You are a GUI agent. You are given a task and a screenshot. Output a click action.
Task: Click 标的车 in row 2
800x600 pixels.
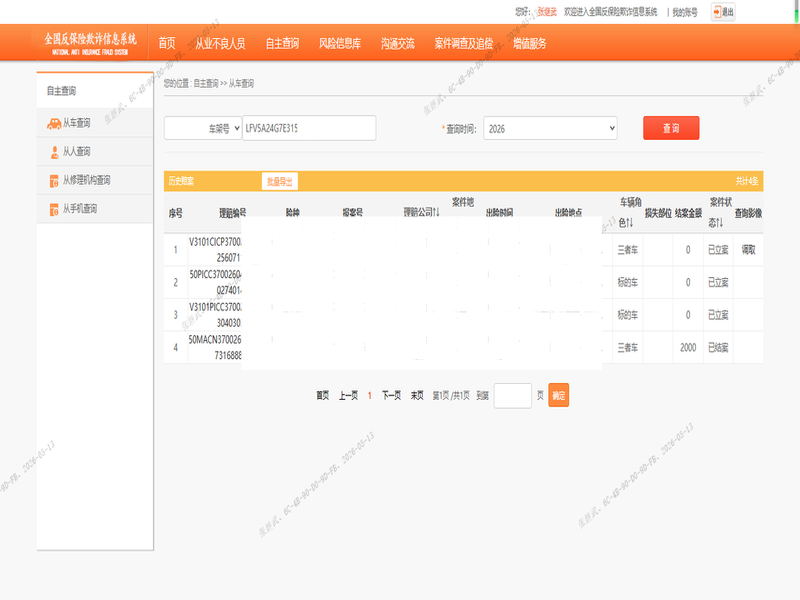628,282
